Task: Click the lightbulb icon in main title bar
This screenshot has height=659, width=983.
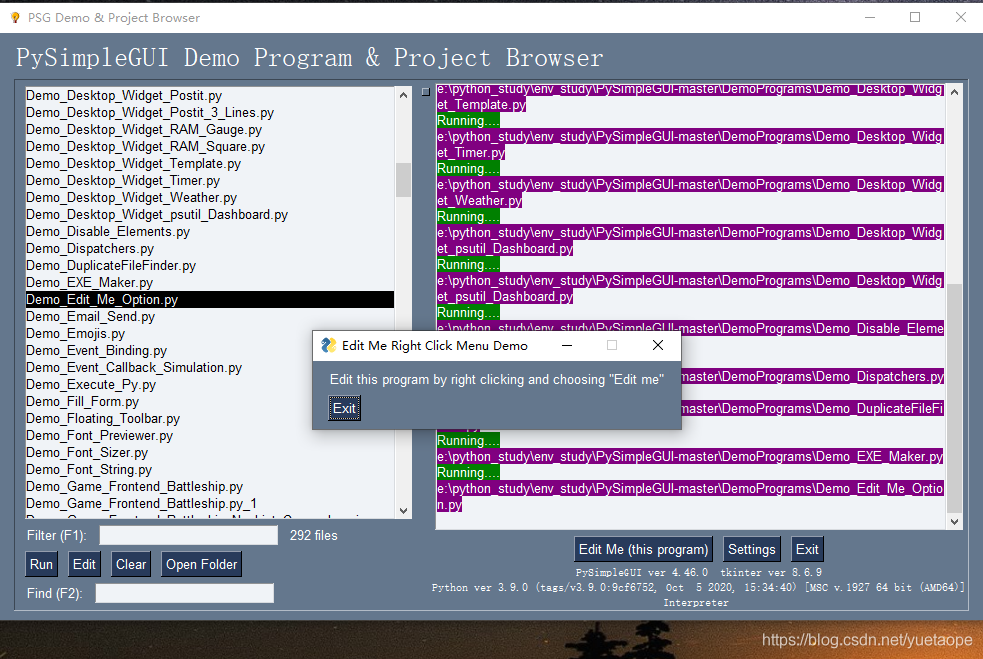Action: click(16, 18)
